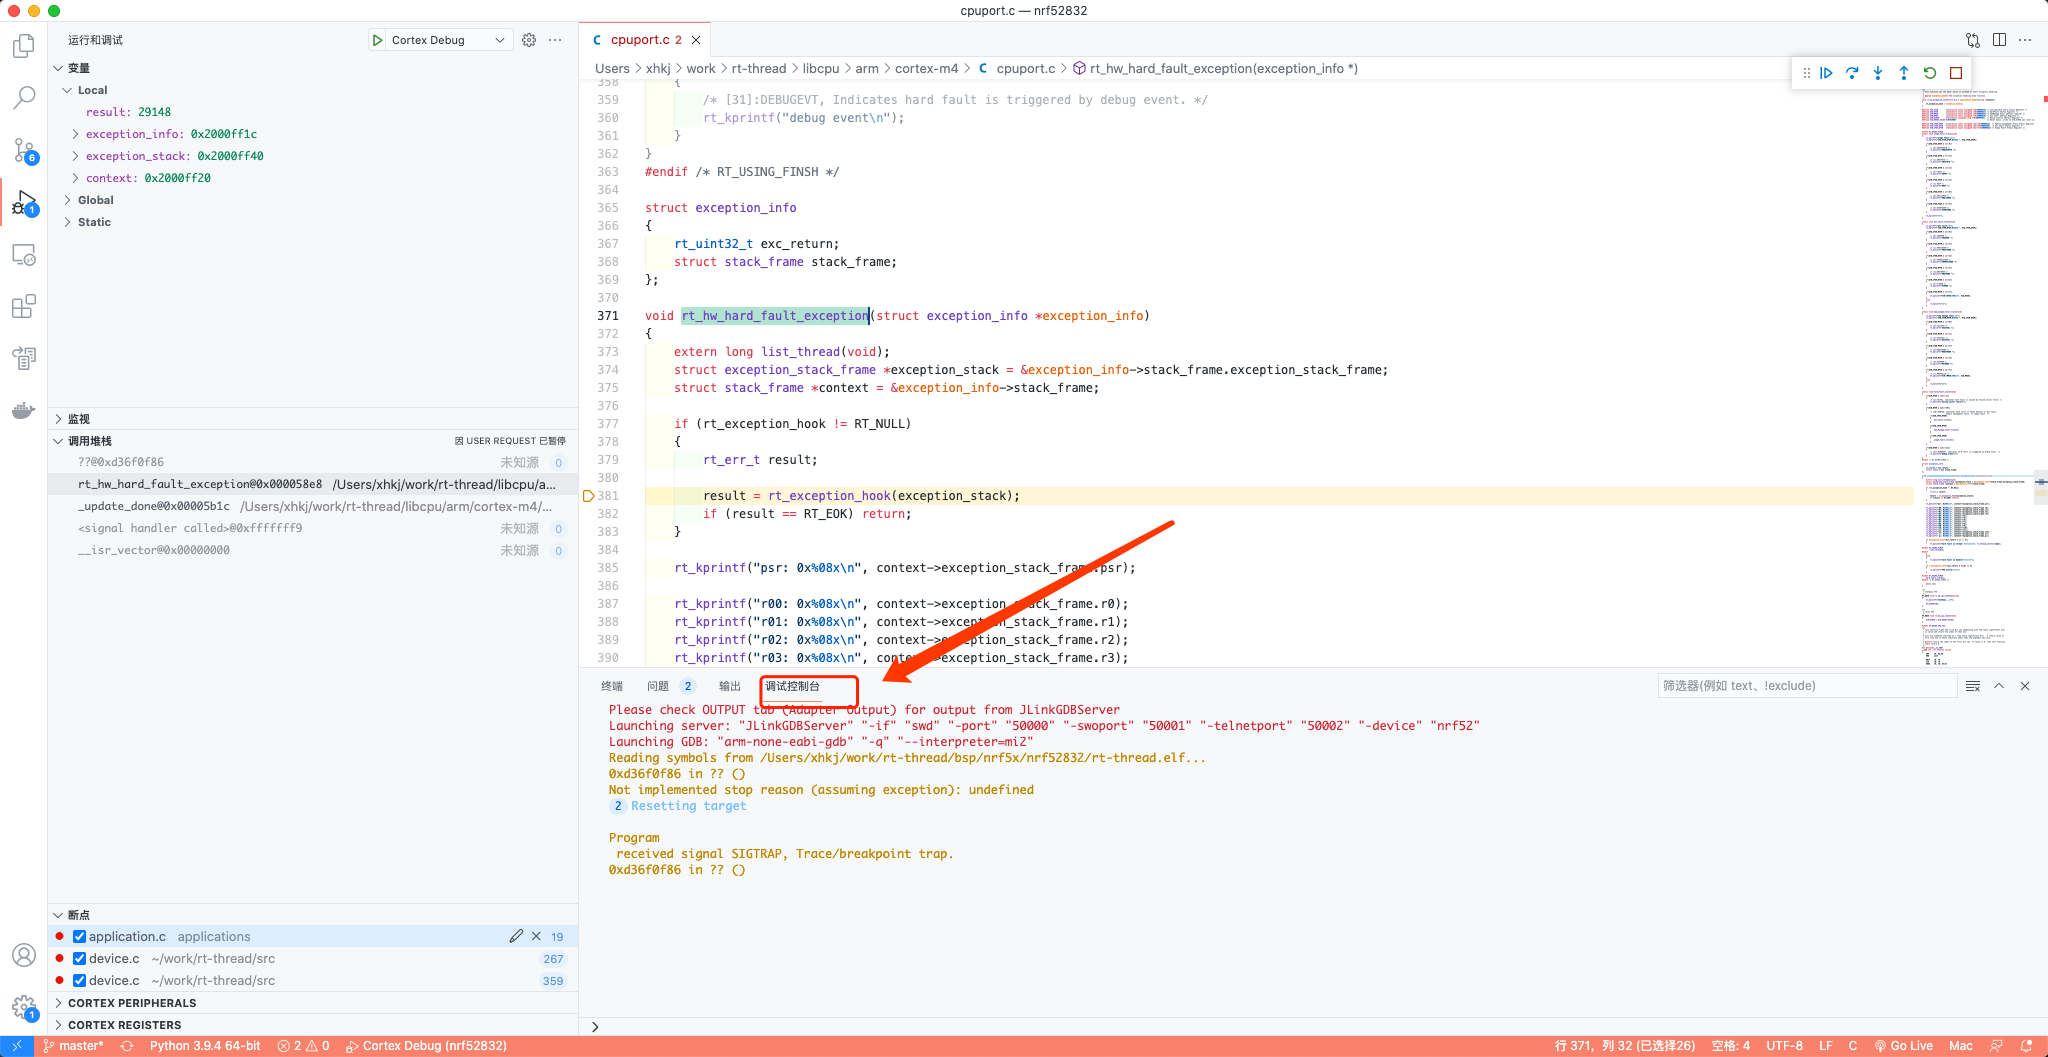
Task: Select the _update_done stack frame
Action: 313,506
